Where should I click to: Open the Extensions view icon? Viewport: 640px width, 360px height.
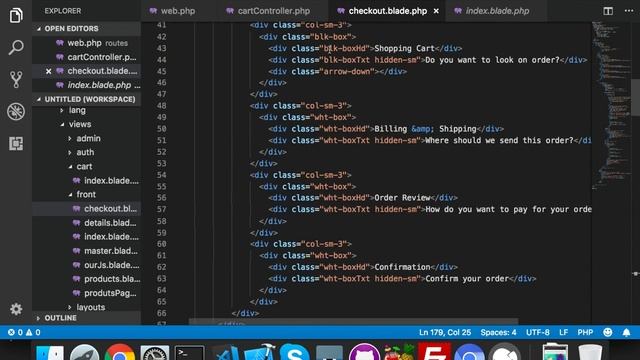(16, 143)
